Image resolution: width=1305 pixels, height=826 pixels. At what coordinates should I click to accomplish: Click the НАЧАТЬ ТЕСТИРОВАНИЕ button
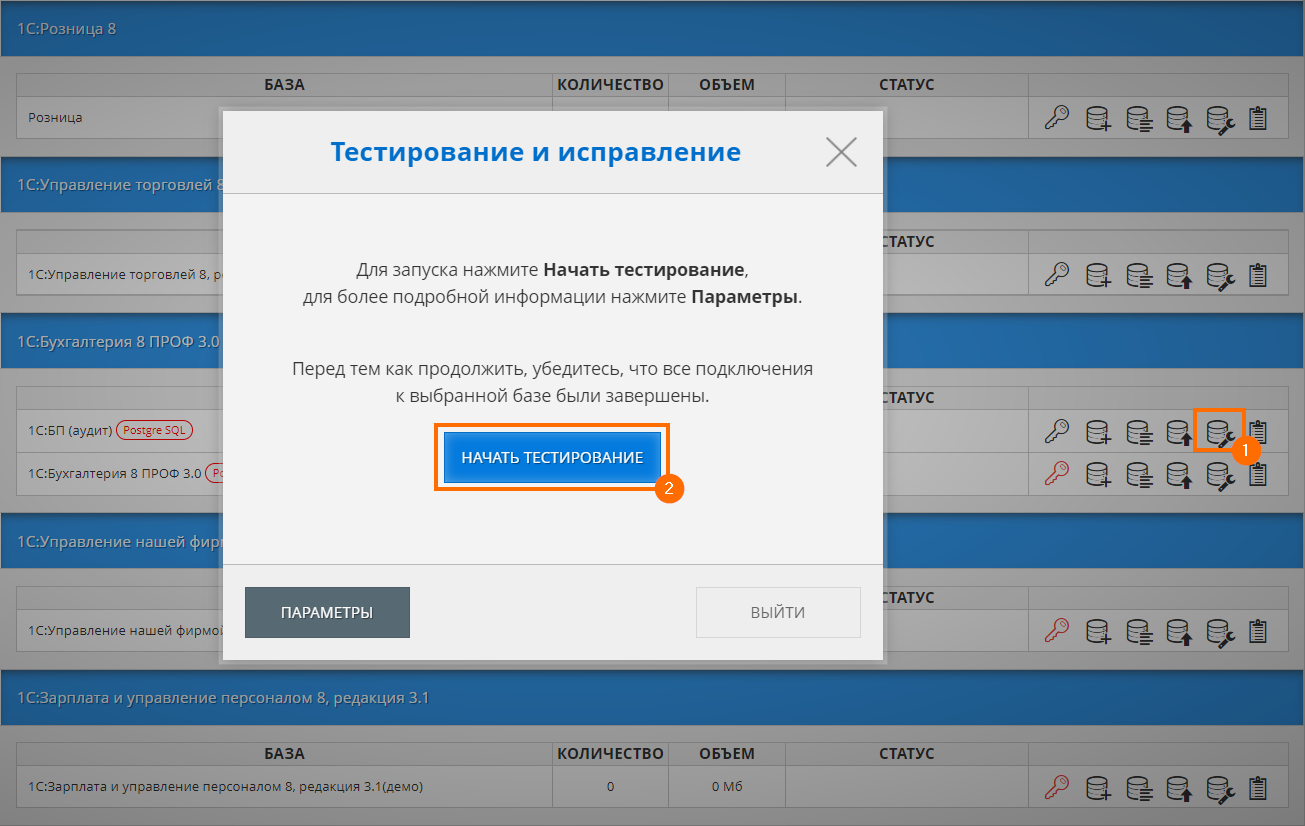pos(552,457)
